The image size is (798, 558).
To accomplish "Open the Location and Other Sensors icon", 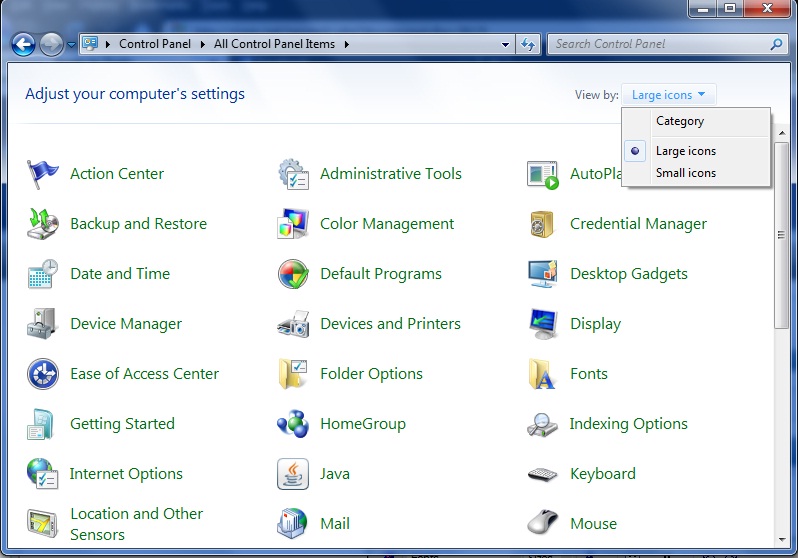I will (42, 523).
